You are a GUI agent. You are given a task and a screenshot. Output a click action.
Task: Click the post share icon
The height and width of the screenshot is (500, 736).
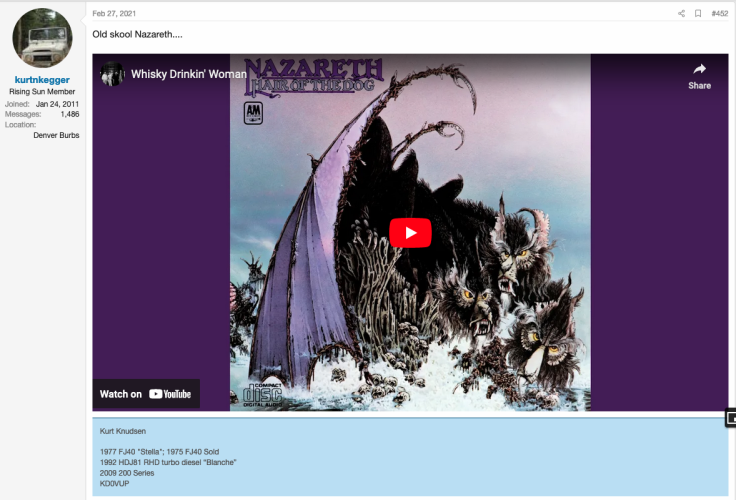click(681, 14)
